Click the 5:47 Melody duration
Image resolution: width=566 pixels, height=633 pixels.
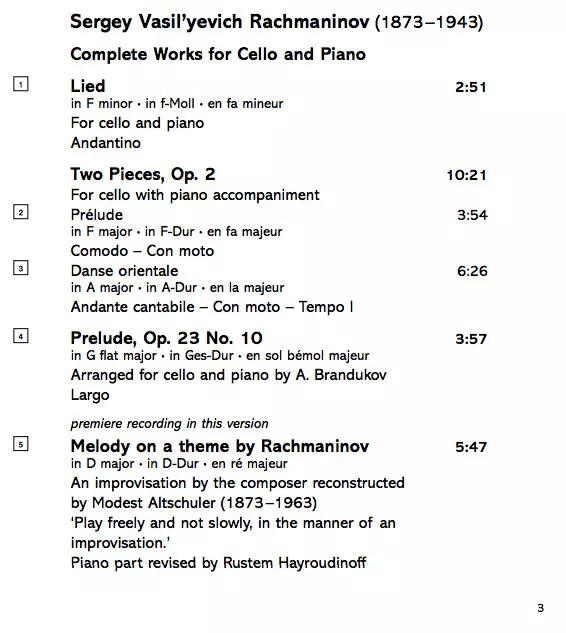[471, 447]
